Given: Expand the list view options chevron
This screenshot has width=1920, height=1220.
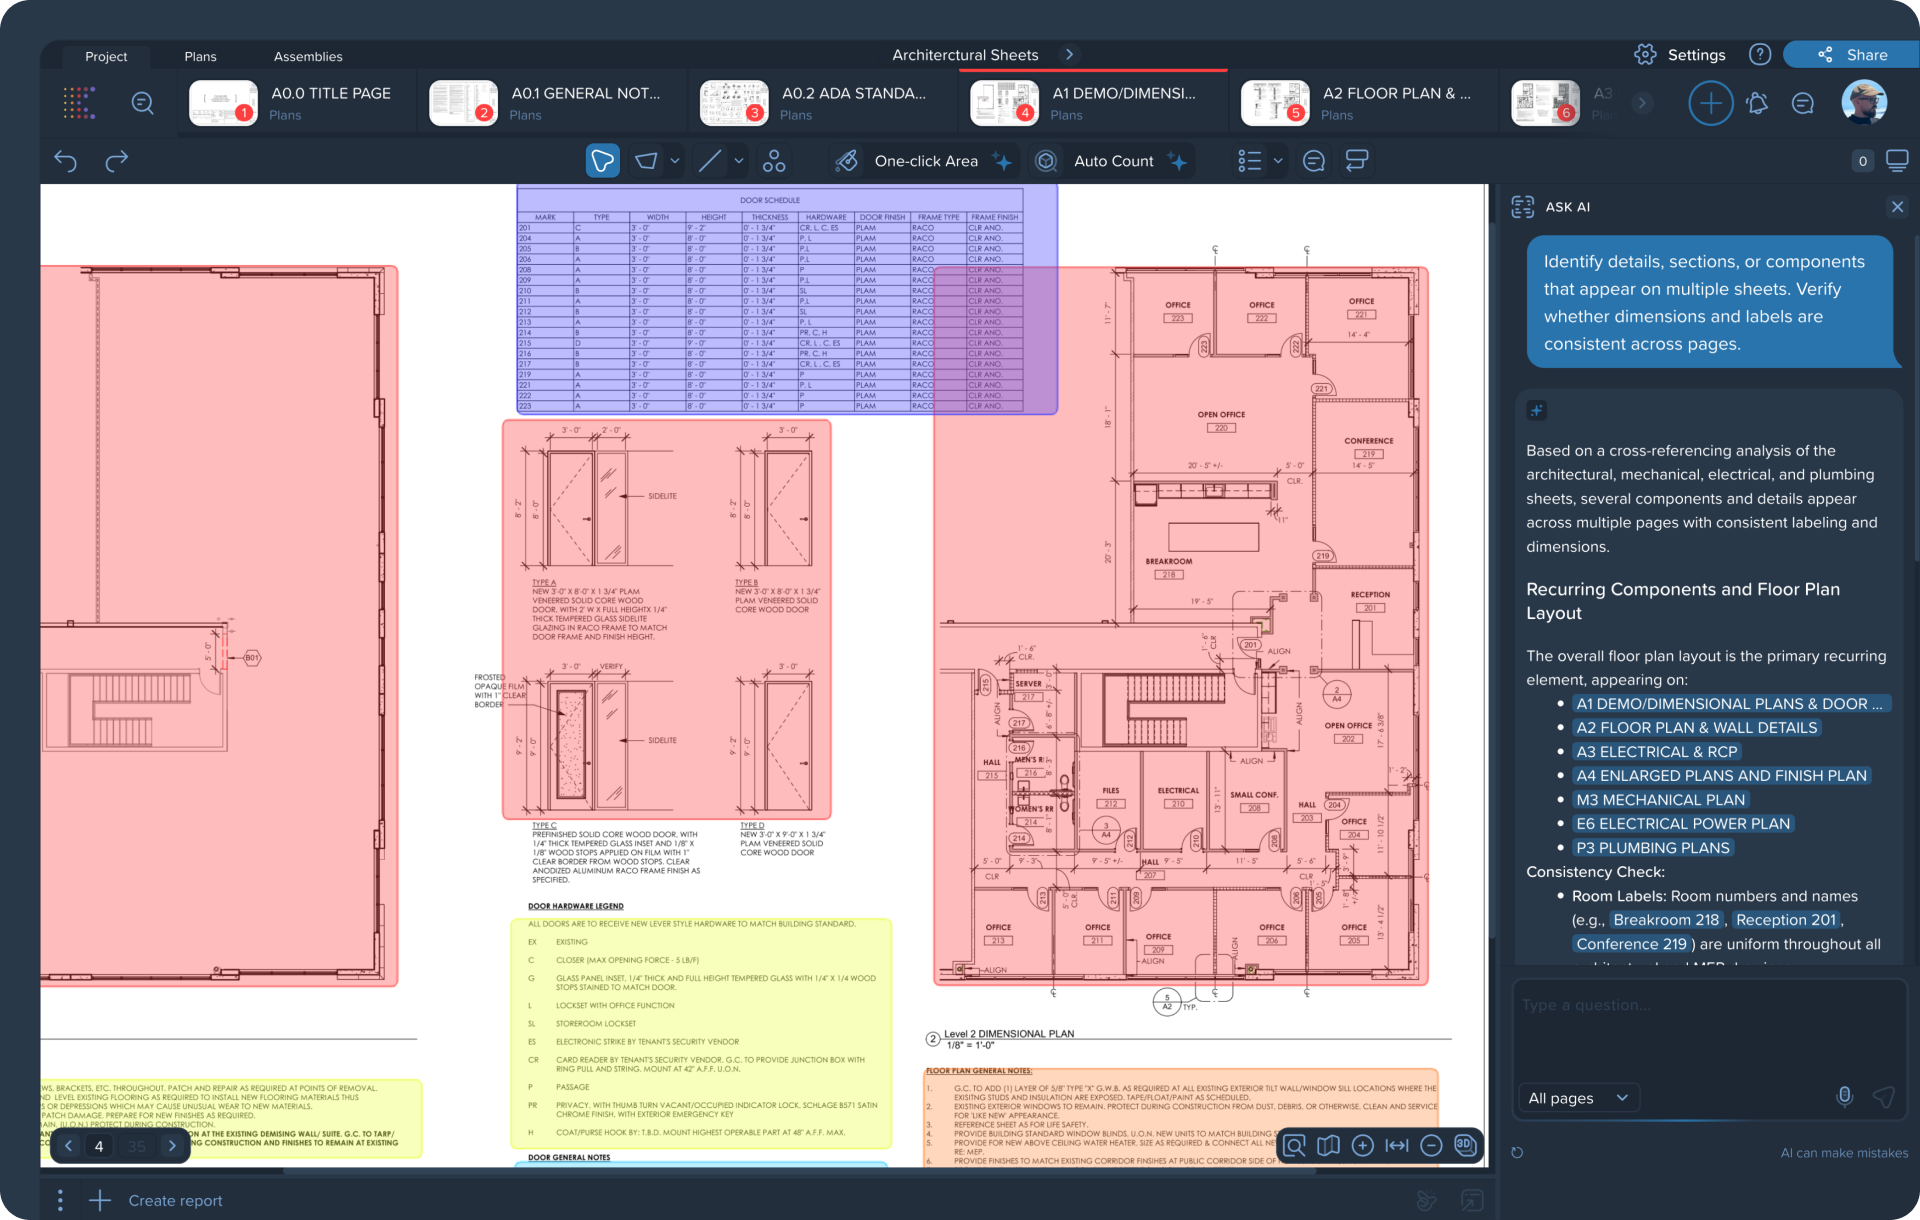Looking at the screenshot, I should point(1278,161).
